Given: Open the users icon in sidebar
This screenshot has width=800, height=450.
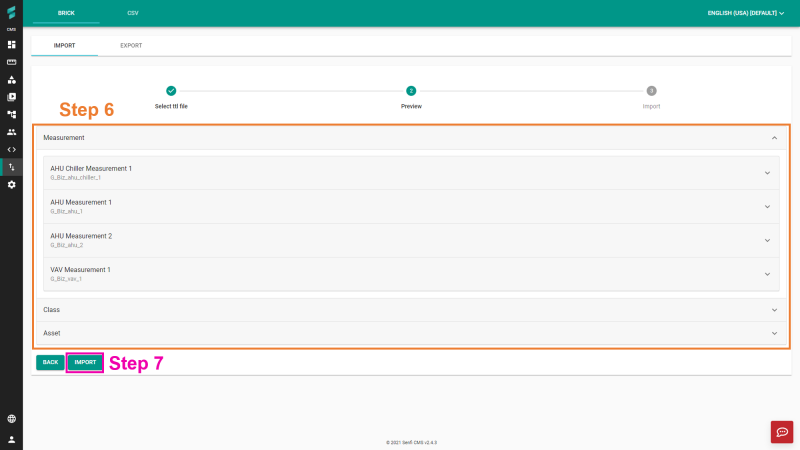Looking at the screenshot, I should (11, 132).
